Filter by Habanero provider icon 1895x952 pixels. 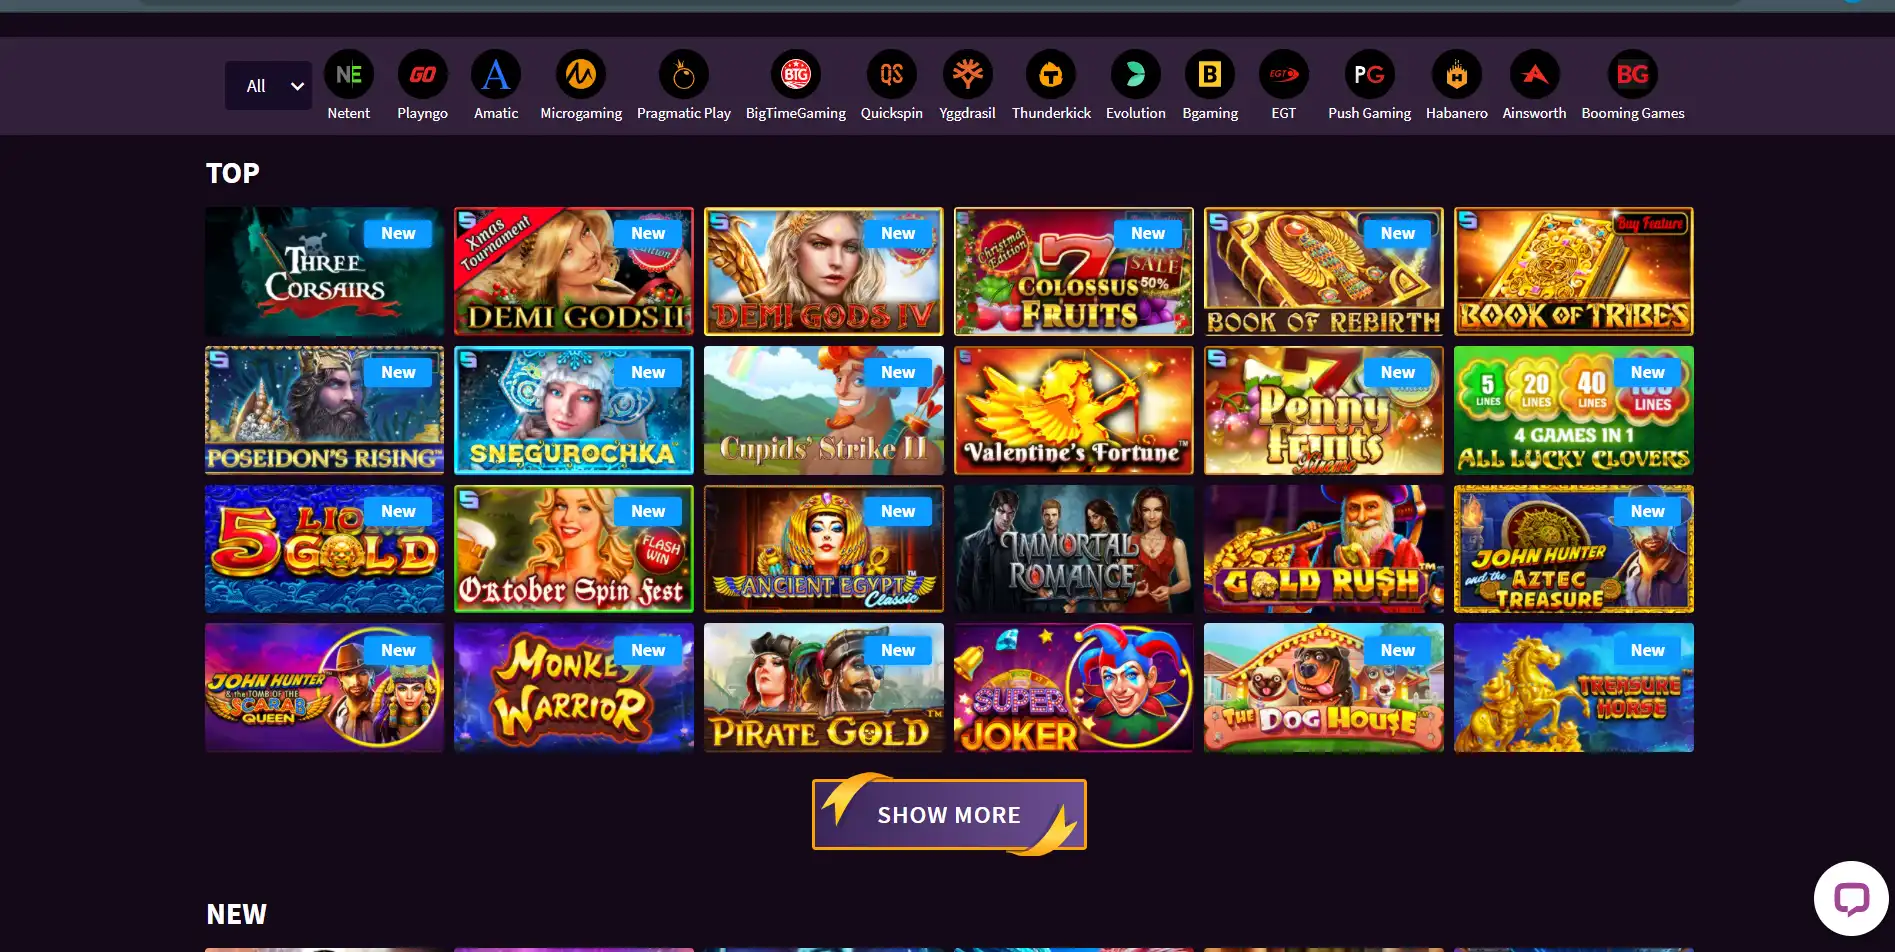[x=1457, y=74]
